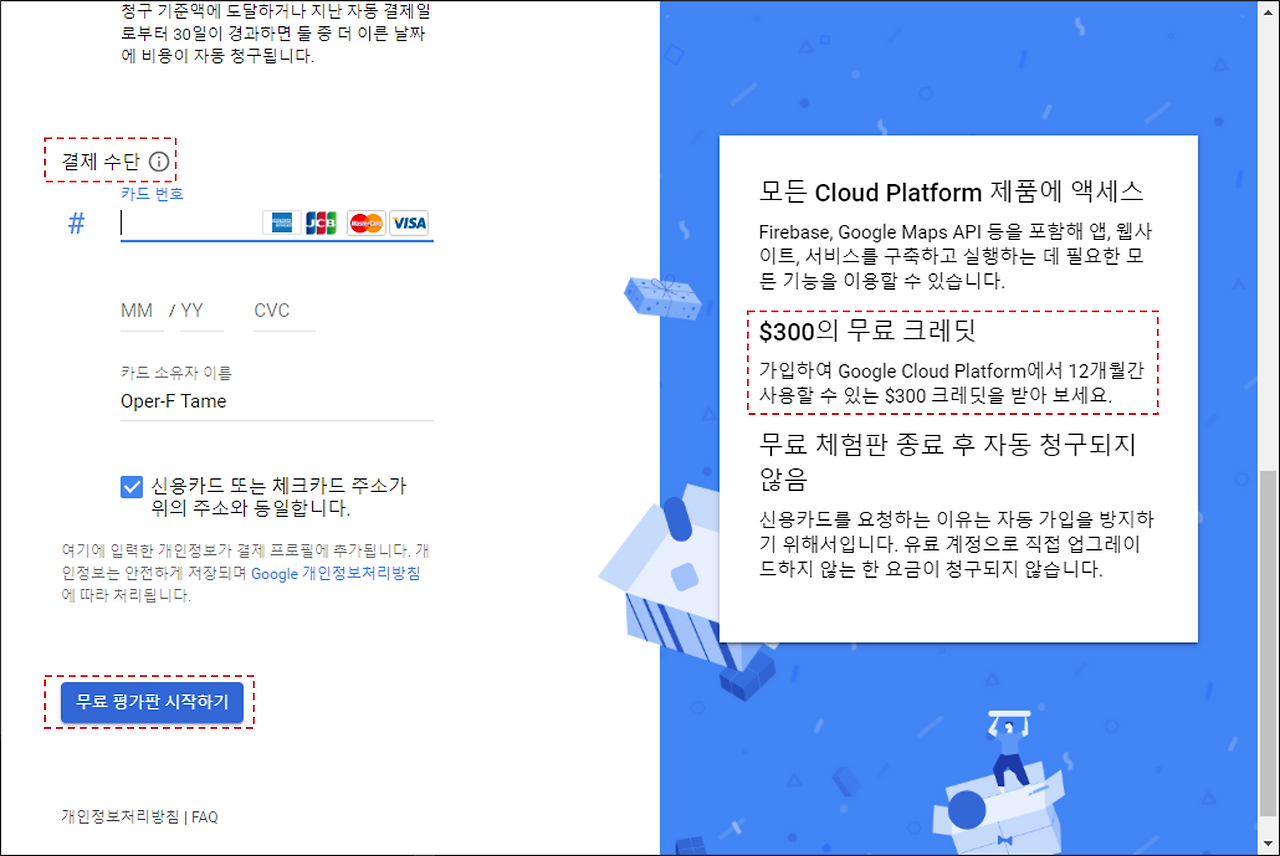The height and width of the screenshot is (856, 1280).
Task: Click the JCB card logo
Action: tap(321, 223)
